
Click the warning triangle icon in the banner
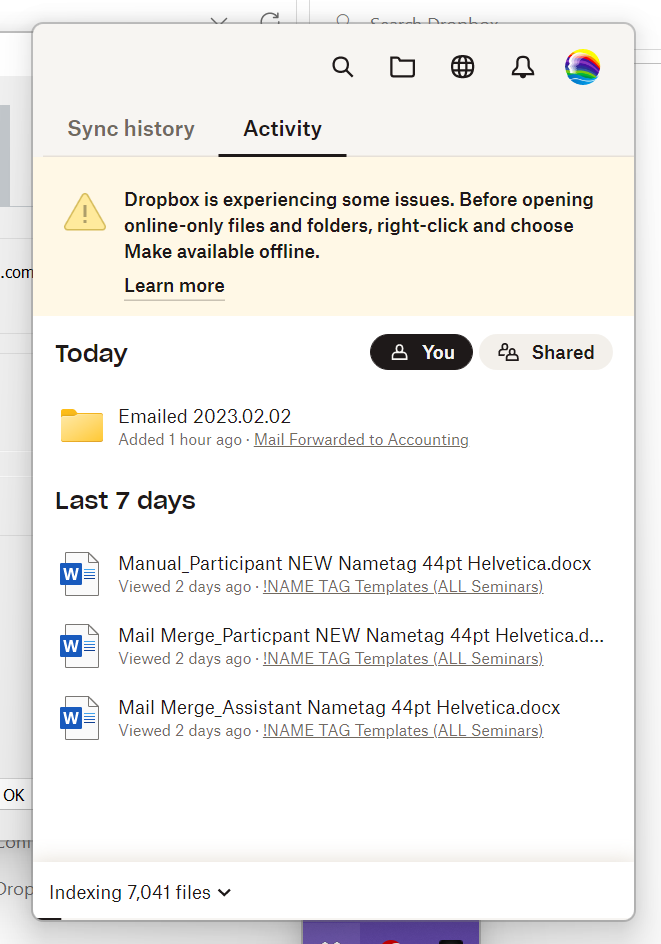tap(85, 211)
